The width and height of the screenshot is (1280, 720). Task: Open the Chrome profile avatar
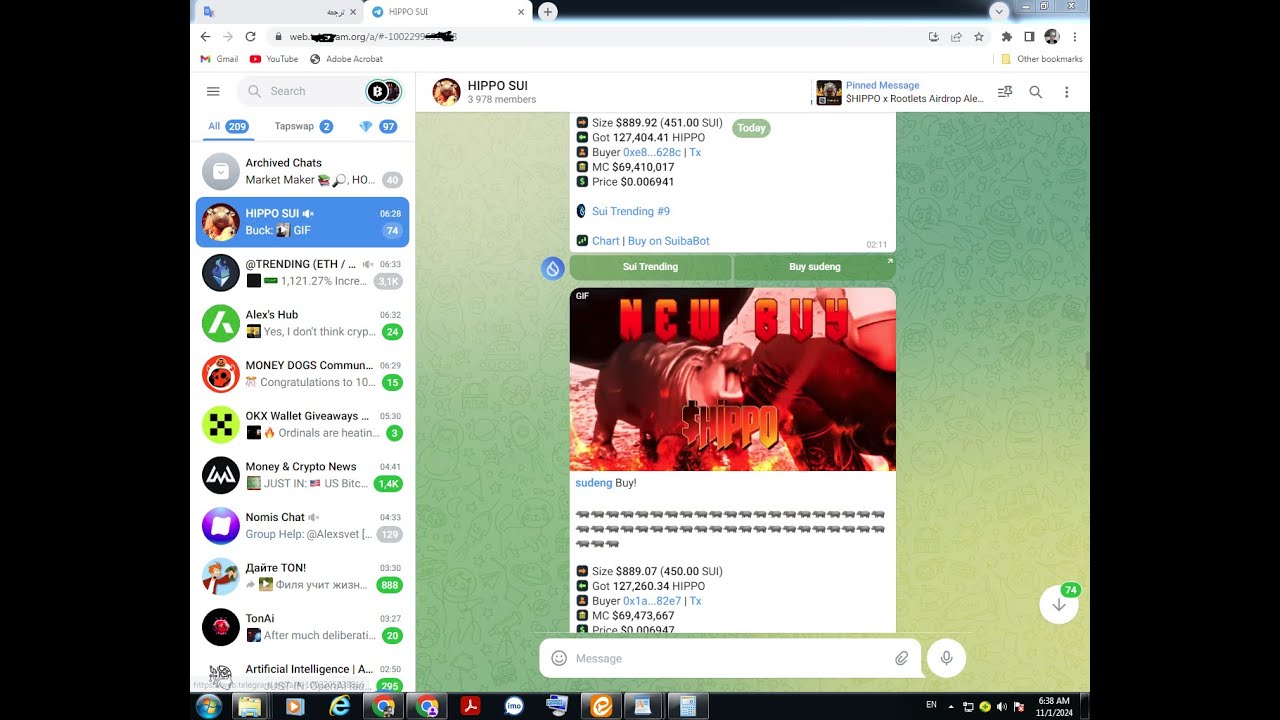(1052, 37)
